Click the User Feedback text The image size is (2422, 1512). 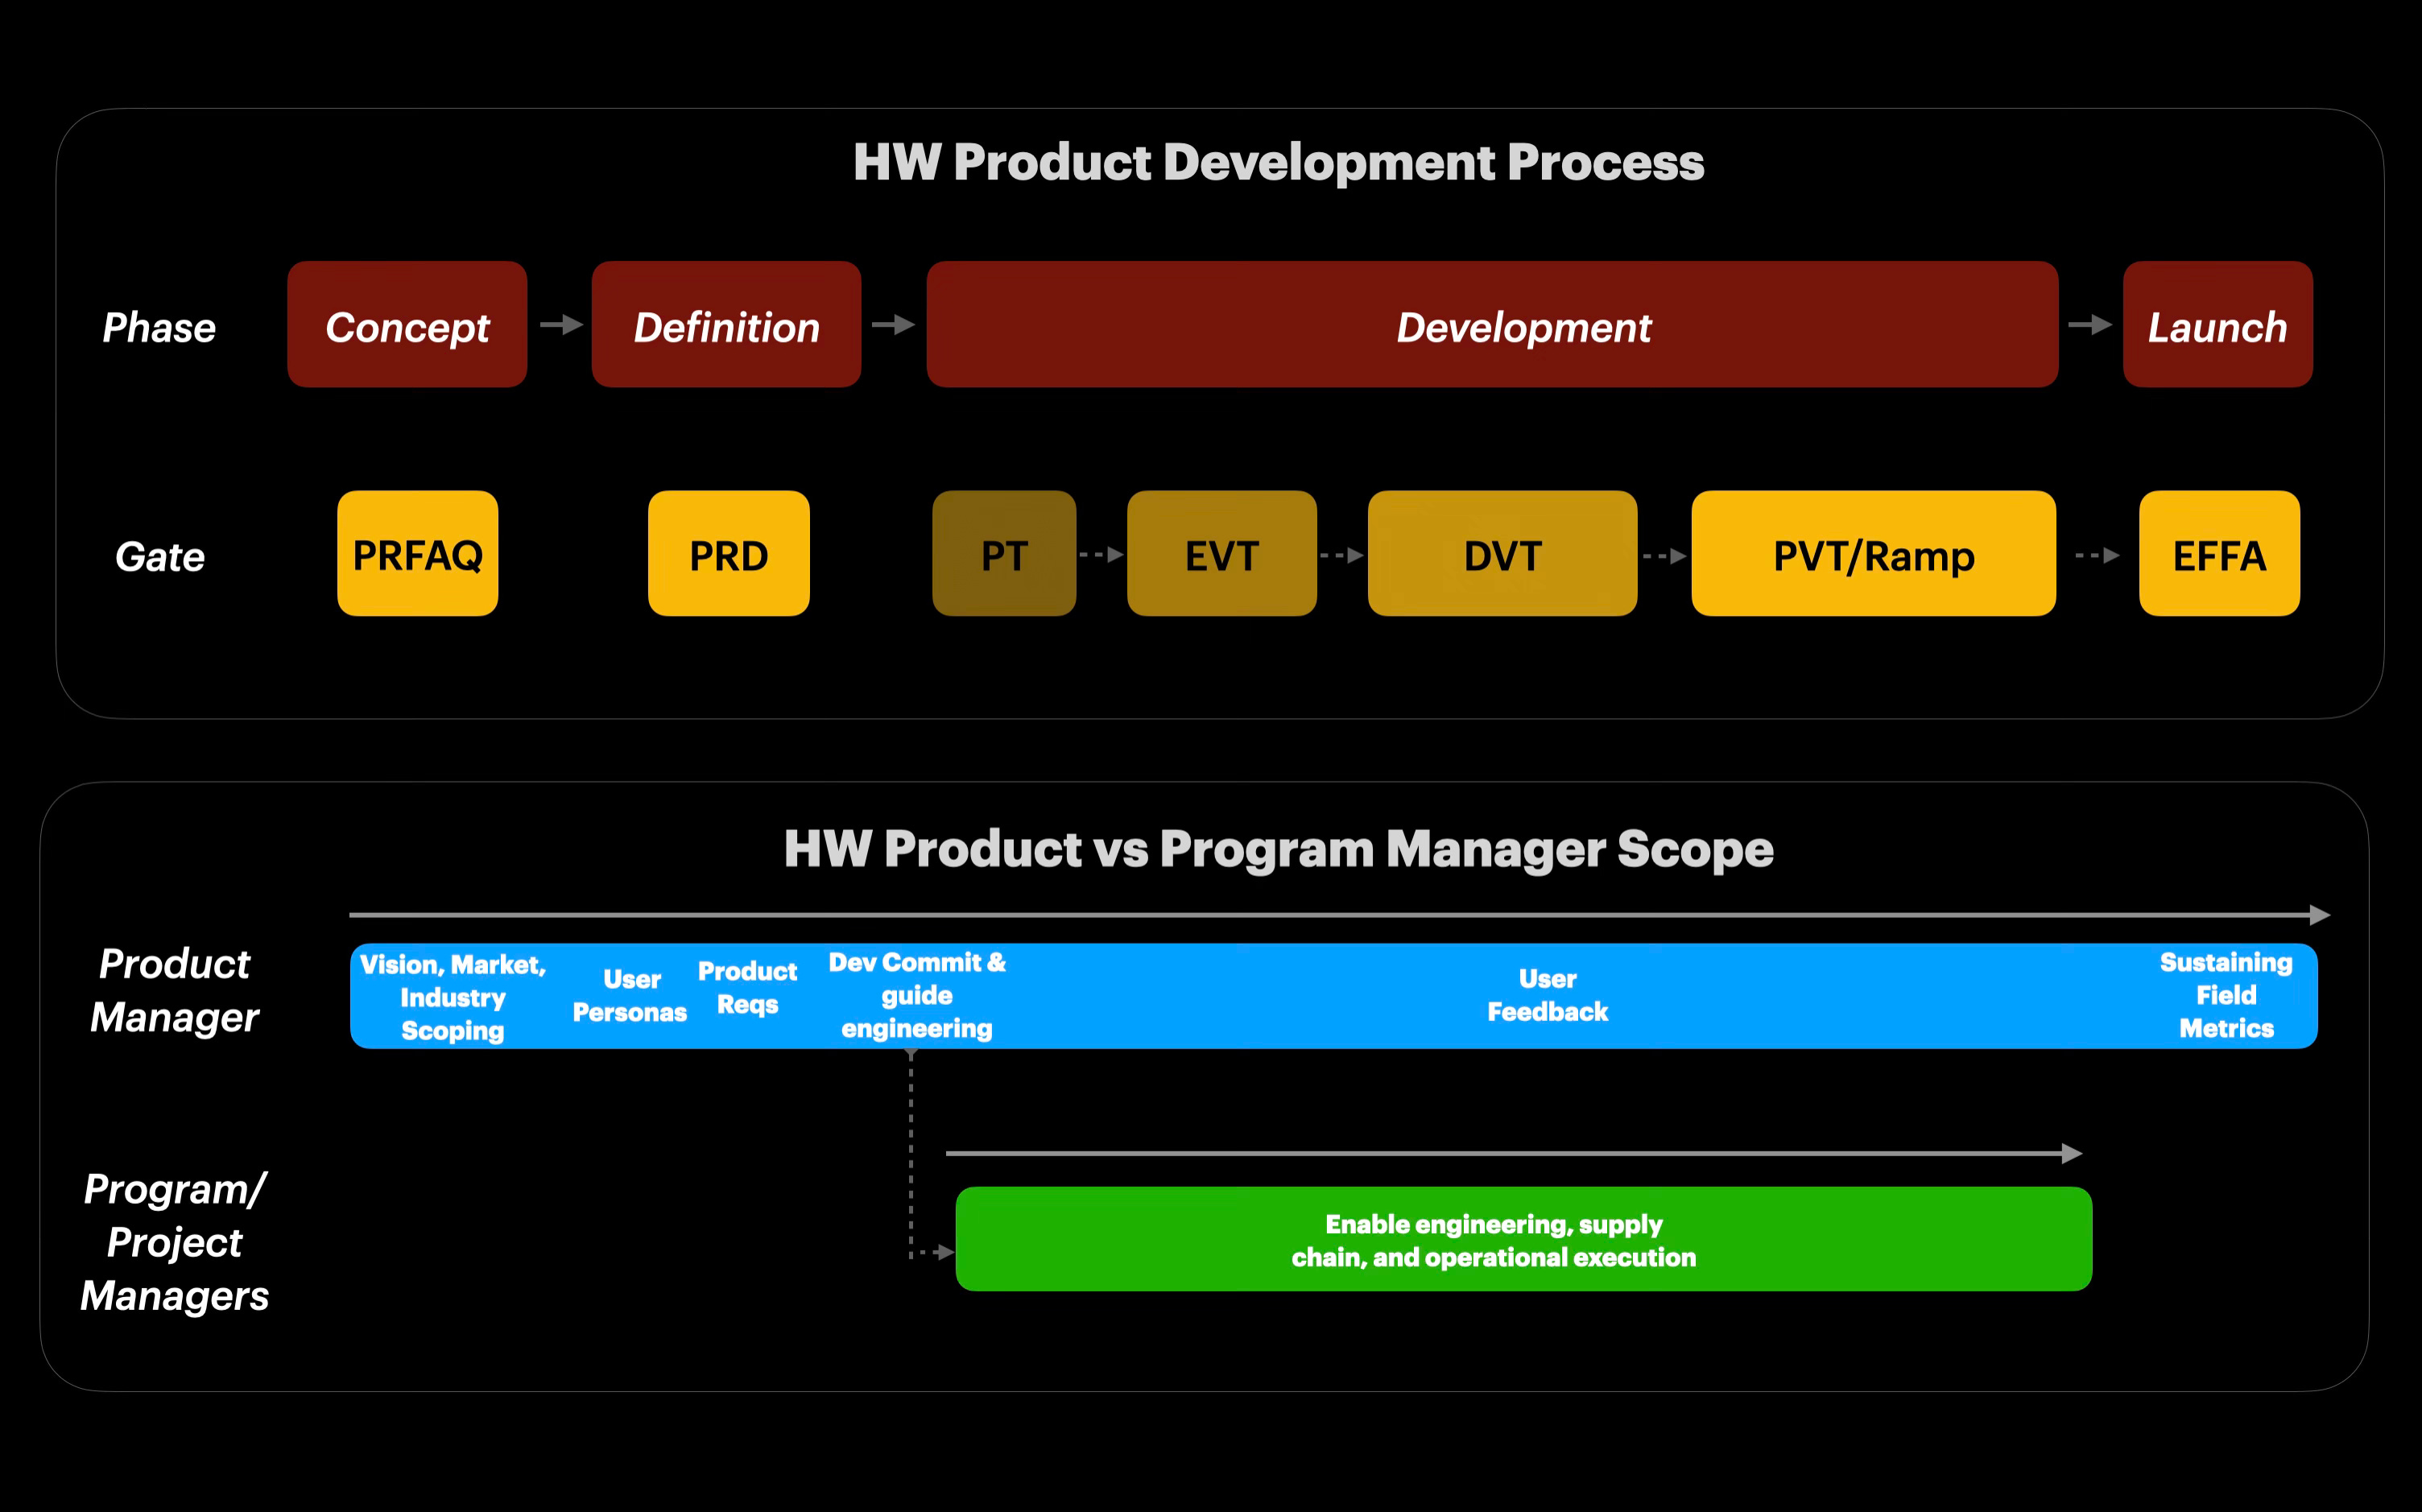click(x=1547, y=995)
